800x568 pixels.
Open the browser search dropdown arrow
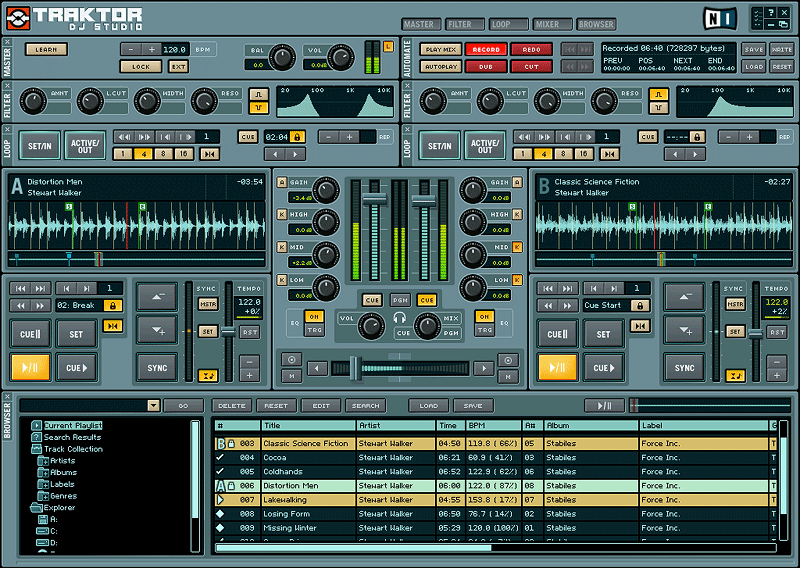(x=153, y=406)
